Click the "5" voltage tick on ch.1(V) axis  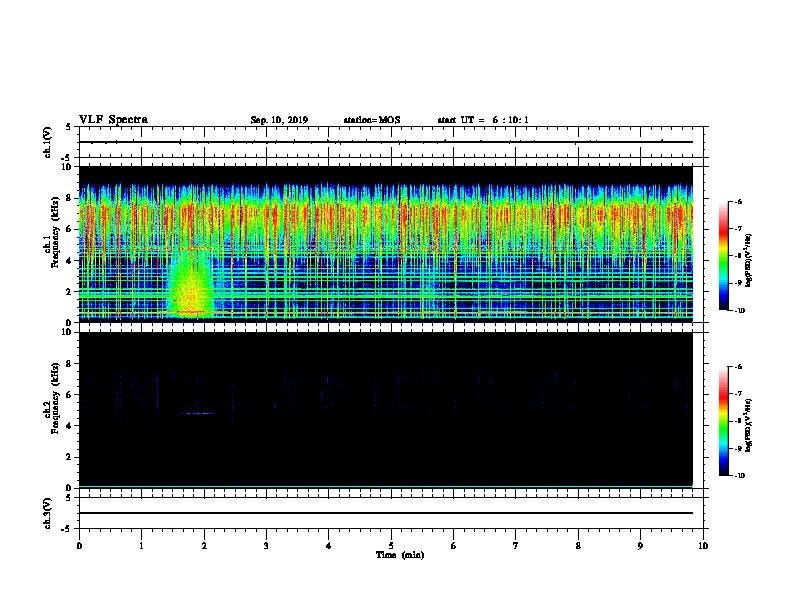(x=69, y=127)
